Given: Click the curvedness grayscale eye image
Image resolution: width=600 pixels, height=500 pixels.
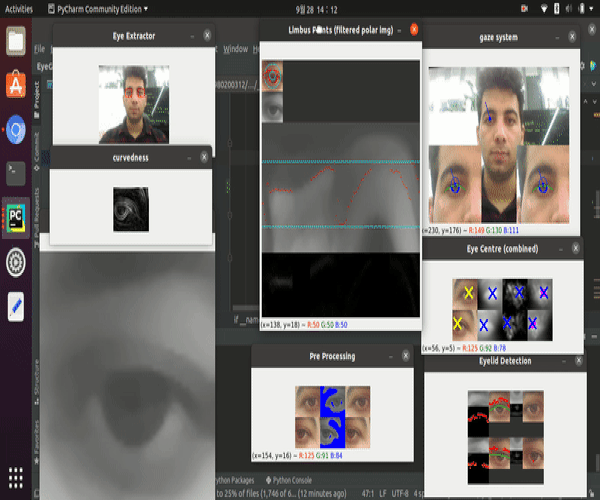Looking at the screenshot, I should 131,209.
